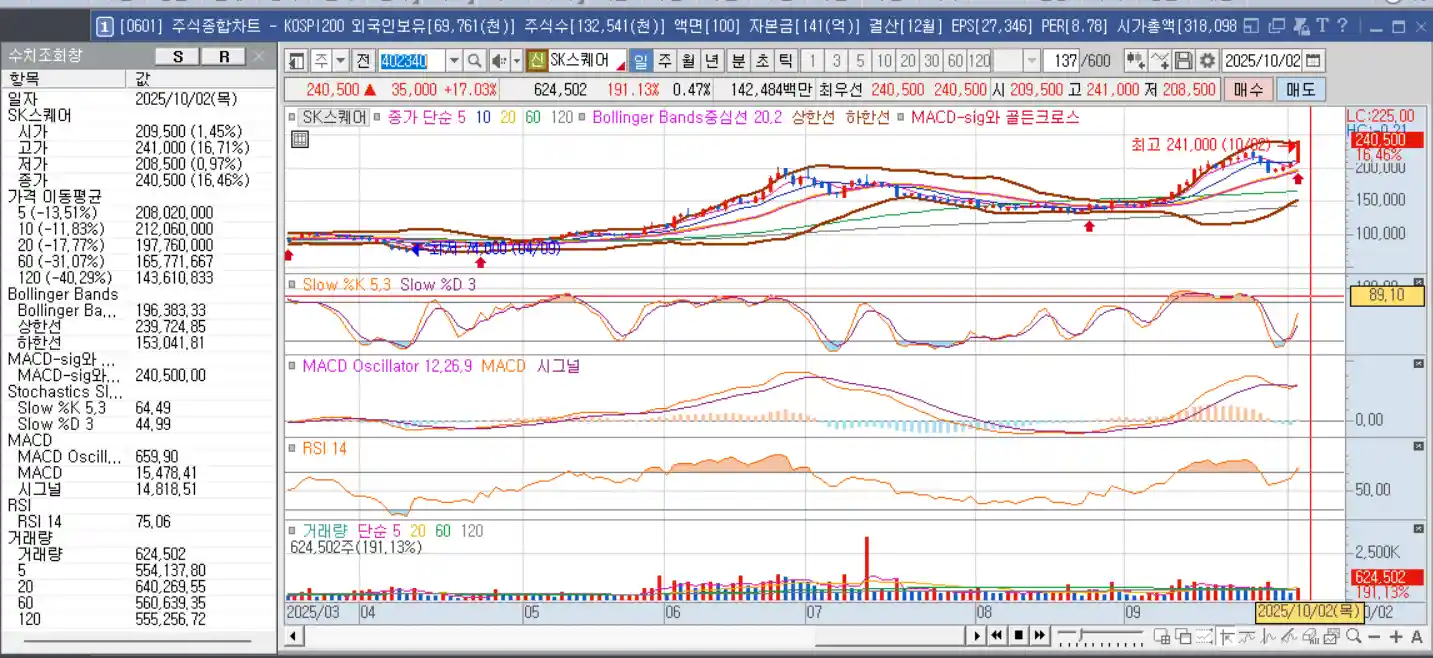Open the chart settings gear icon
The height and width of the screenshot is (658, 1433).
coord(1207,60)
